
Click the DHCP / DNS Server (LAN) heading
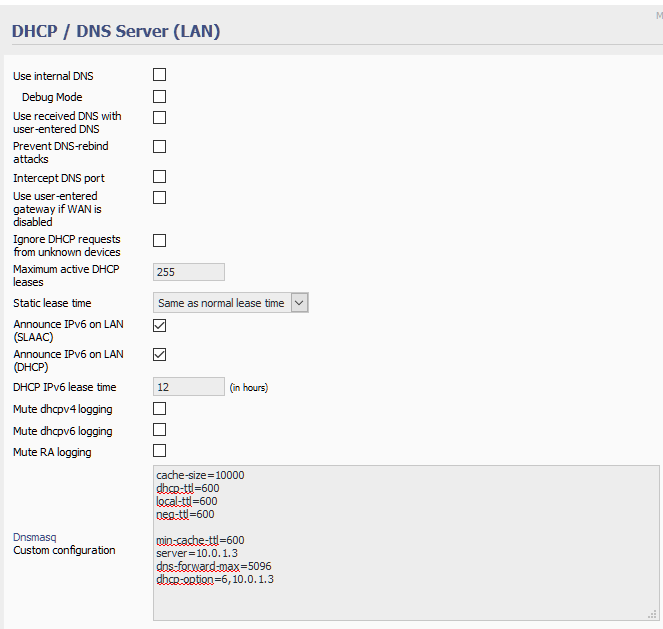115,31
